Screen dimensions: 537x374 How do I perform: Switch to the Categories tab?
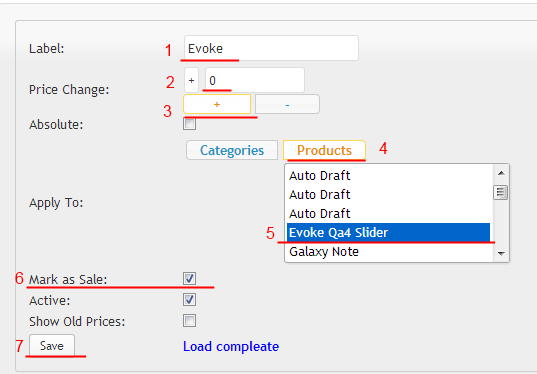tap(232, 150)
